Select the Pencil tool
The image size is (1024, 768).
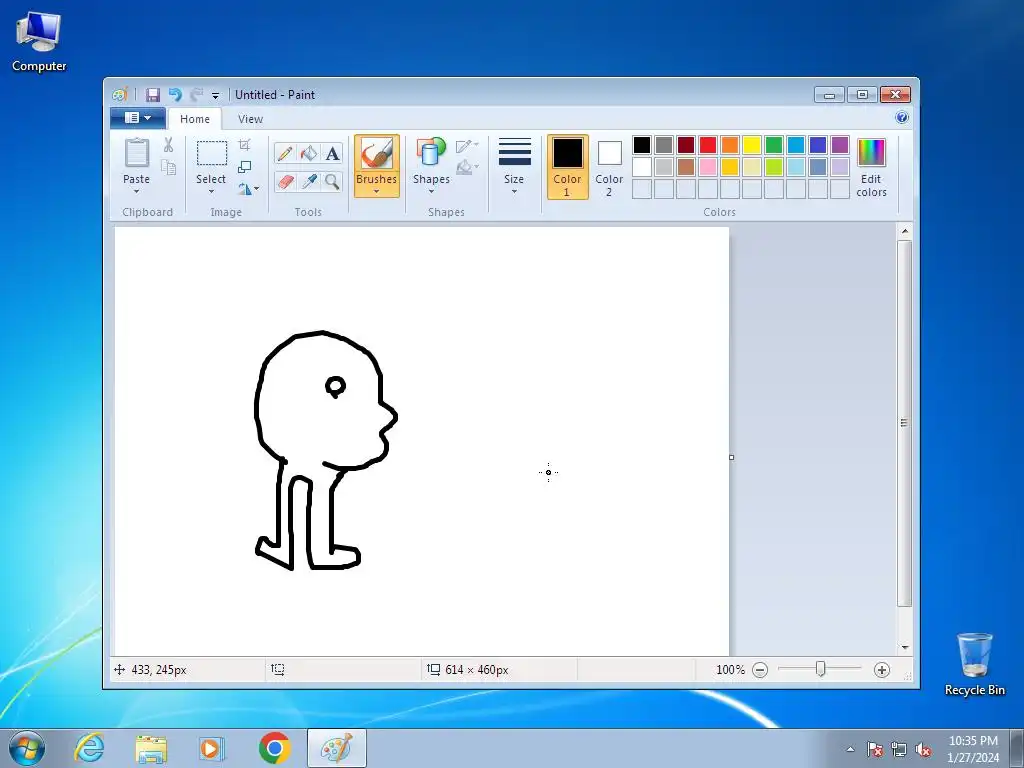pos(285,153)
